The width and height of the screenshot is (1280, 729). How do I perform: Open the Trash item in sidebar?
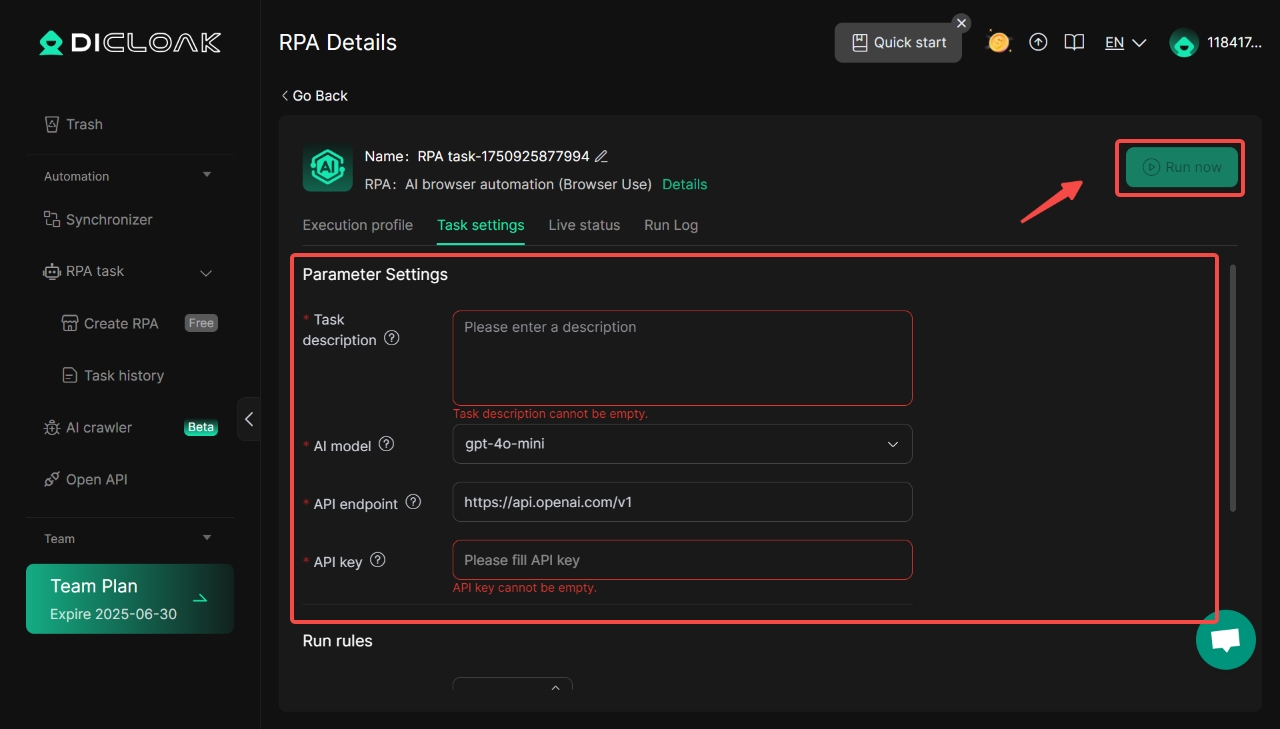[74, 124]
